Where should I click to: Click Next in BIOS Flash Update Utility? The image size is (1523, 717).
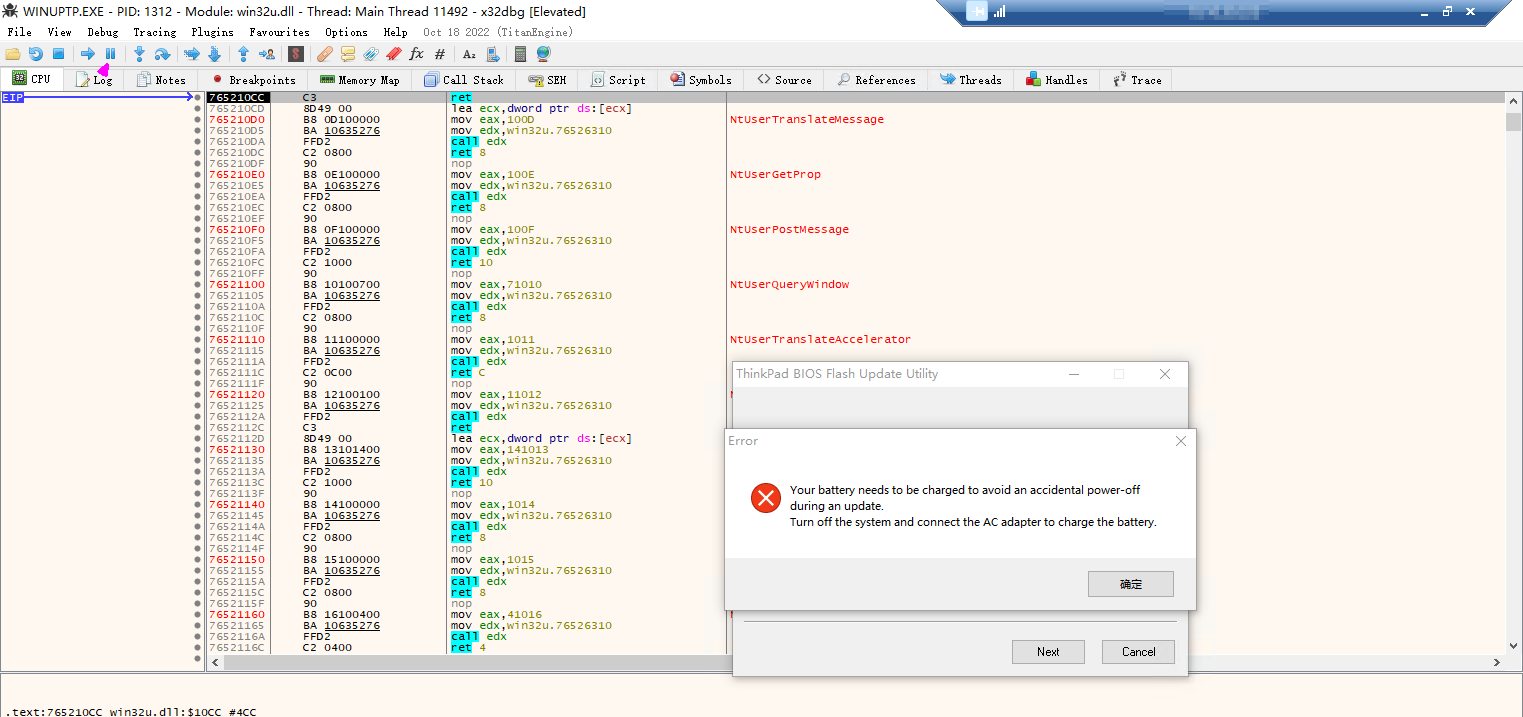(1048, 652)
